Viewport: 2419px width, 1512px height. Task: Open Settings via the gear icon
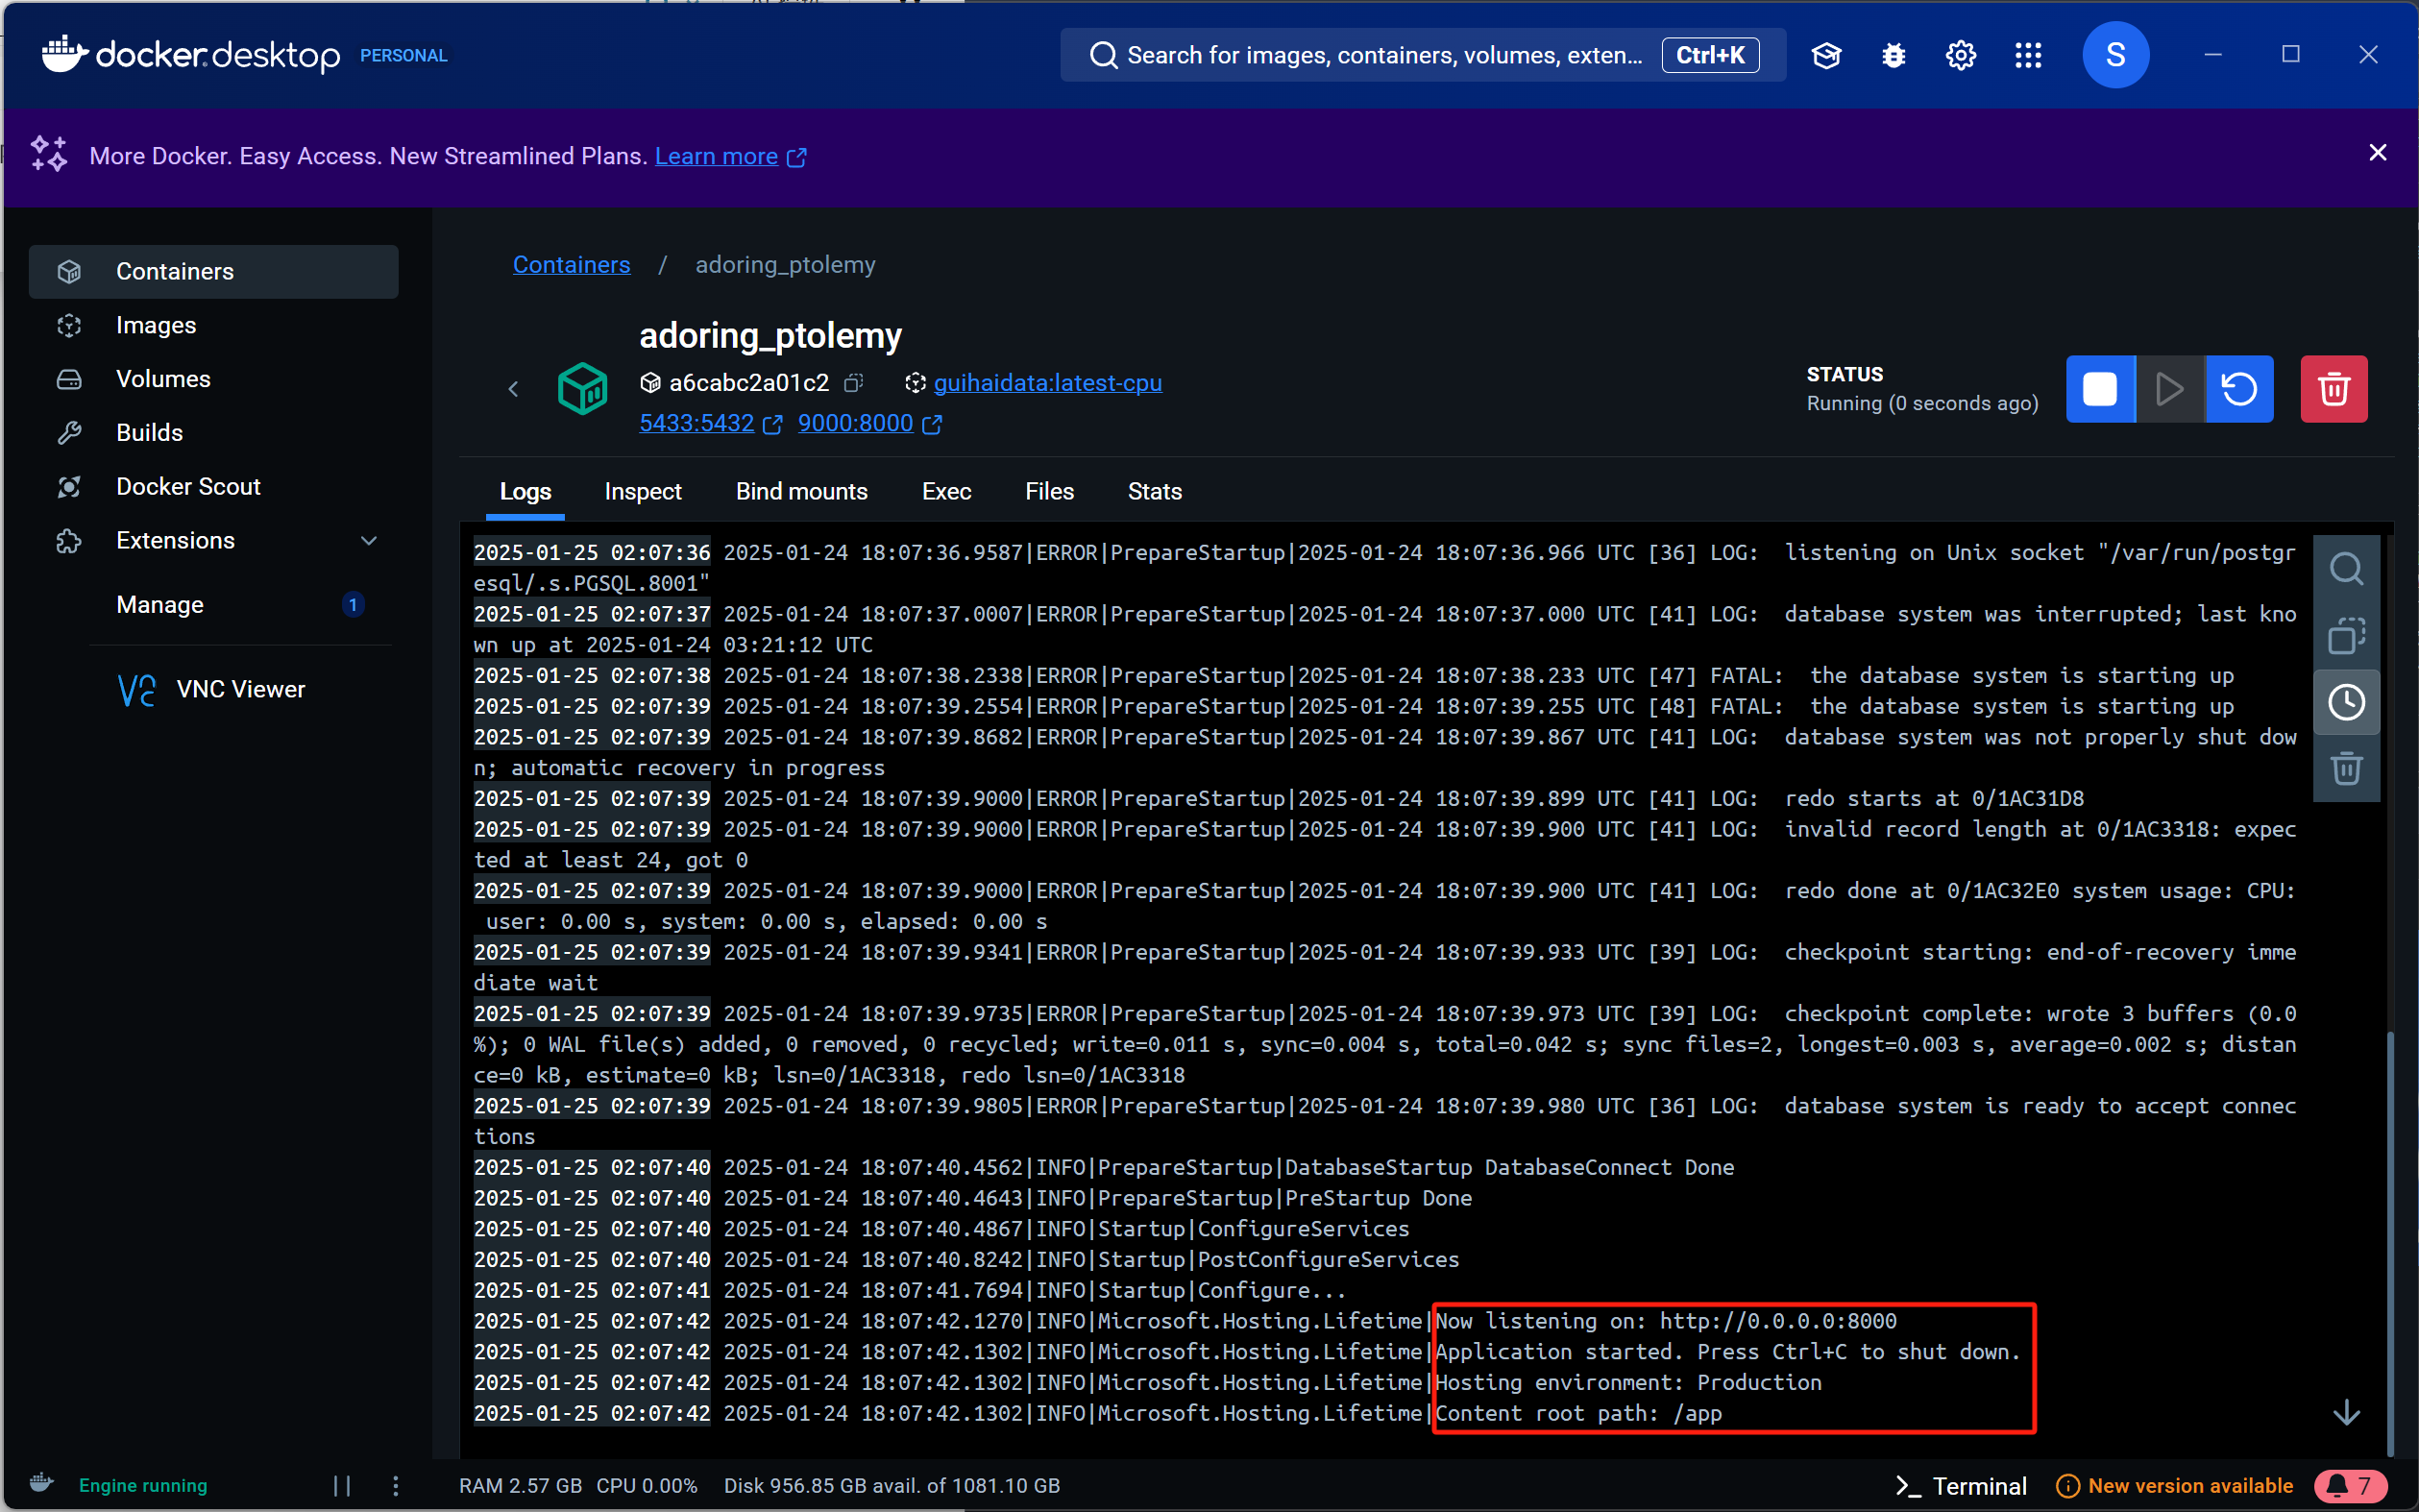[x=1960, y=55]
